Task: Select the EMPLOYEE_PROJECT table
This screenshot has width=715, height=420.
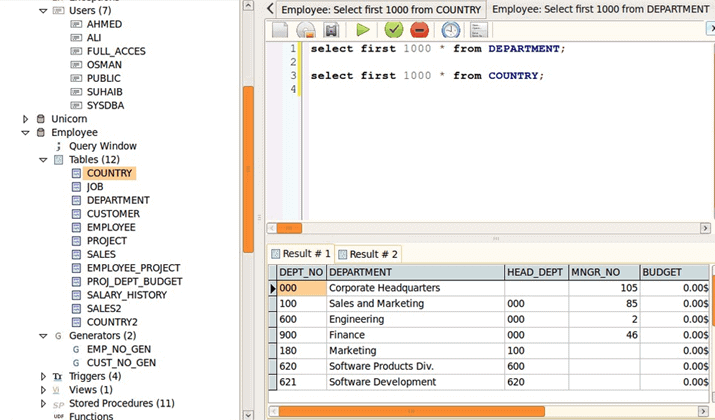Action: [134, 268]
